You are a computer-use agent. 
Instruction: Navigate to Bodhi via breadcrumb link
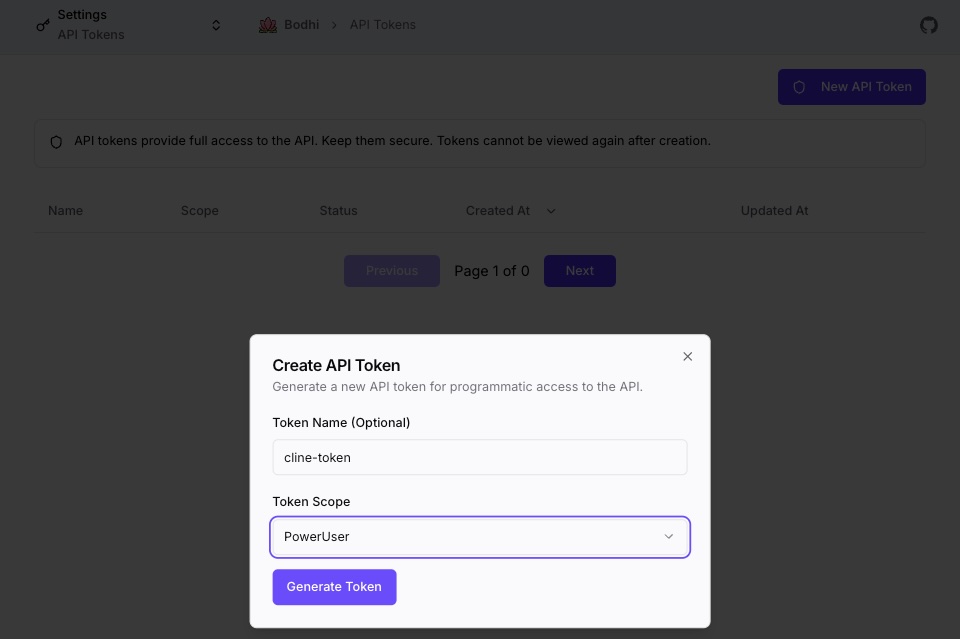(x=300, y=24)
